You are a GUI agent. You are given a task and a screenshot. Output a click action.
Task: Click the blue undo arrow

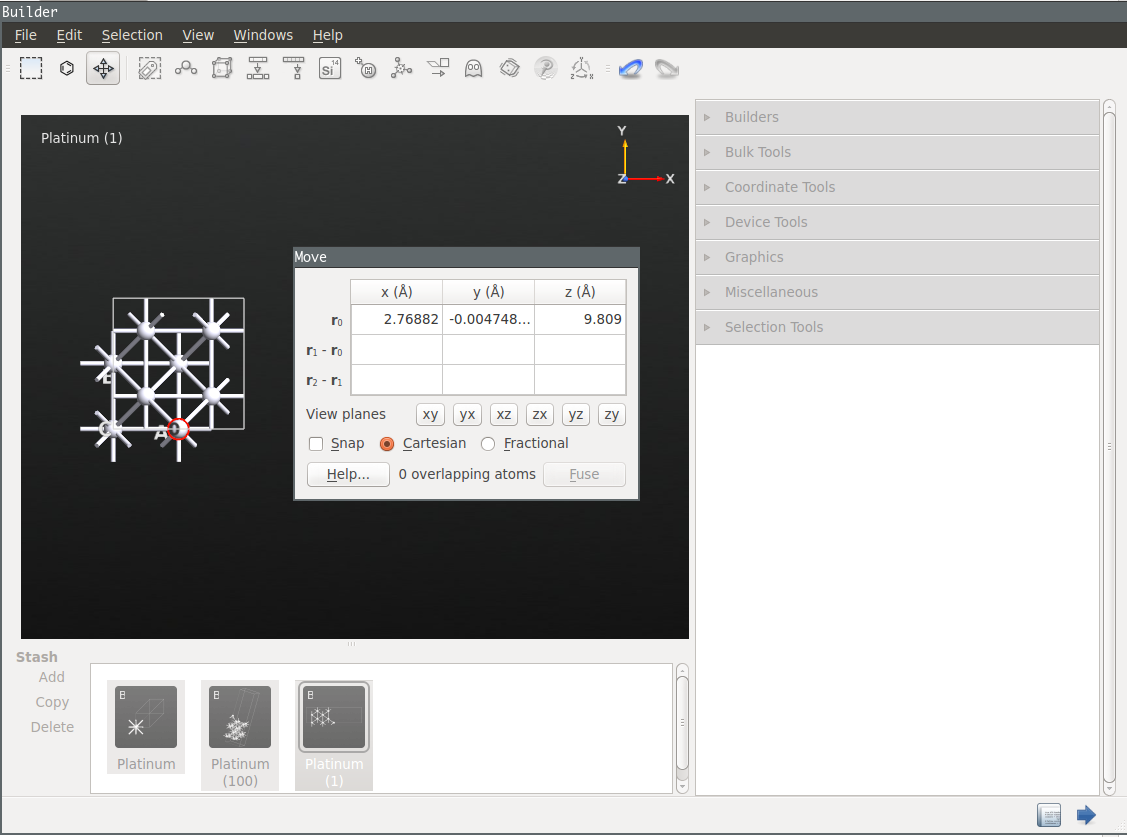(630, 68)
